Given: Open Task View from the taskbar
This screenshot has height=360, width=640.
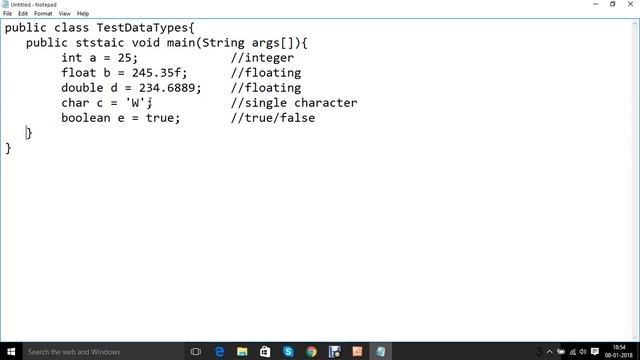Looking at the screenshot, I should [196, 351].
